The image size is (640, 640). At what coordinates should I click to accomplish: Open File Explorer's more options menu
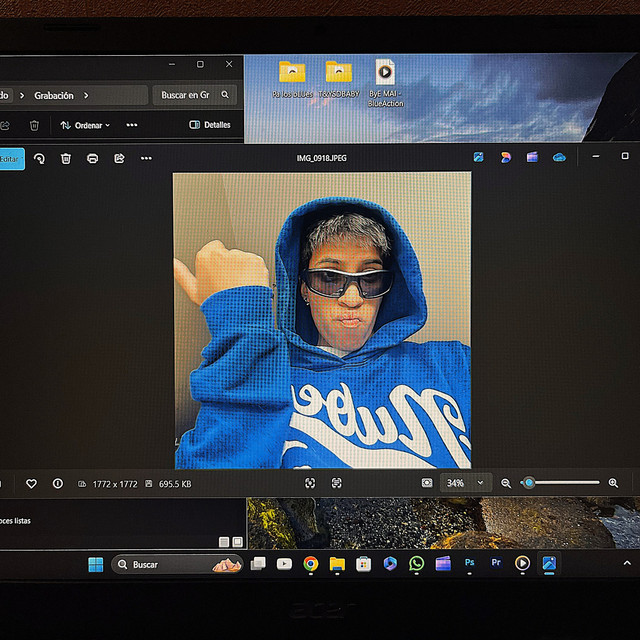click(131, 125)
